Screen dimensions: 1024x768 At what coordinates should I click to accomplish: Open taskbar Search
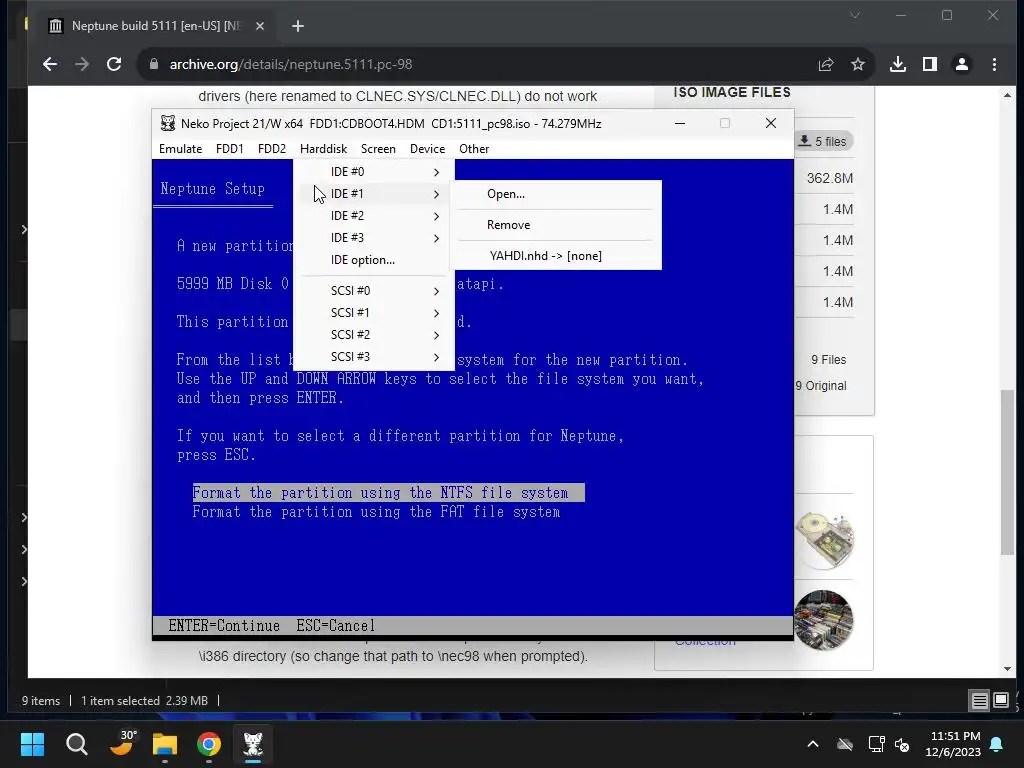point(76,744)
